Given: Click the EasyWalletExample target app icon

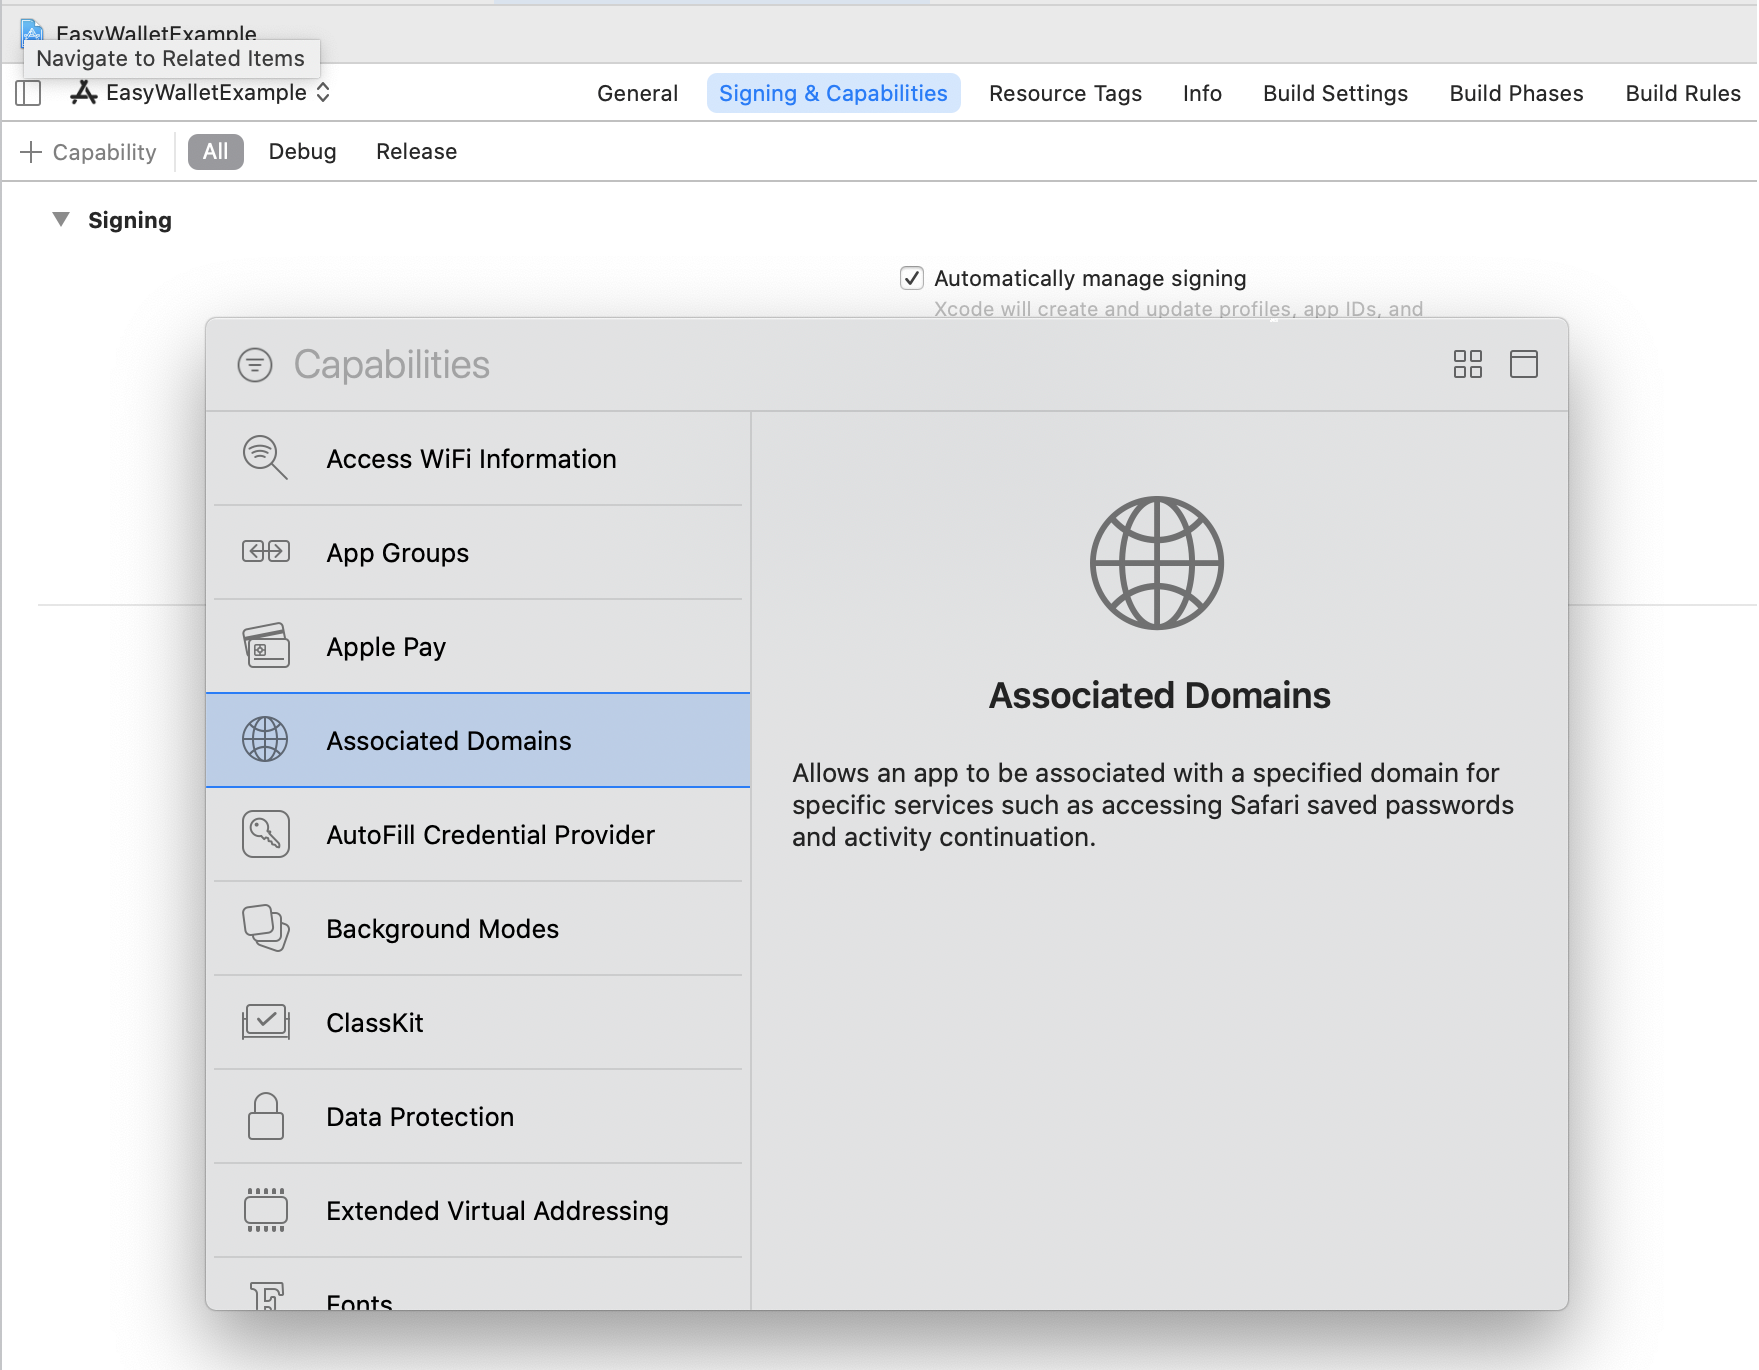Looking at the screenshot, I should [84, 93].
